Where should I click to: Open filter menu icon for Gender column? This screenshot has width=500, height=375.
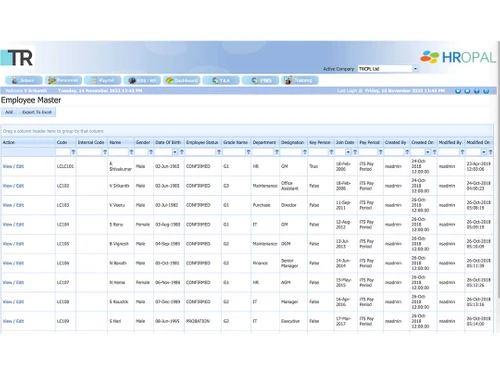point(151,152)
